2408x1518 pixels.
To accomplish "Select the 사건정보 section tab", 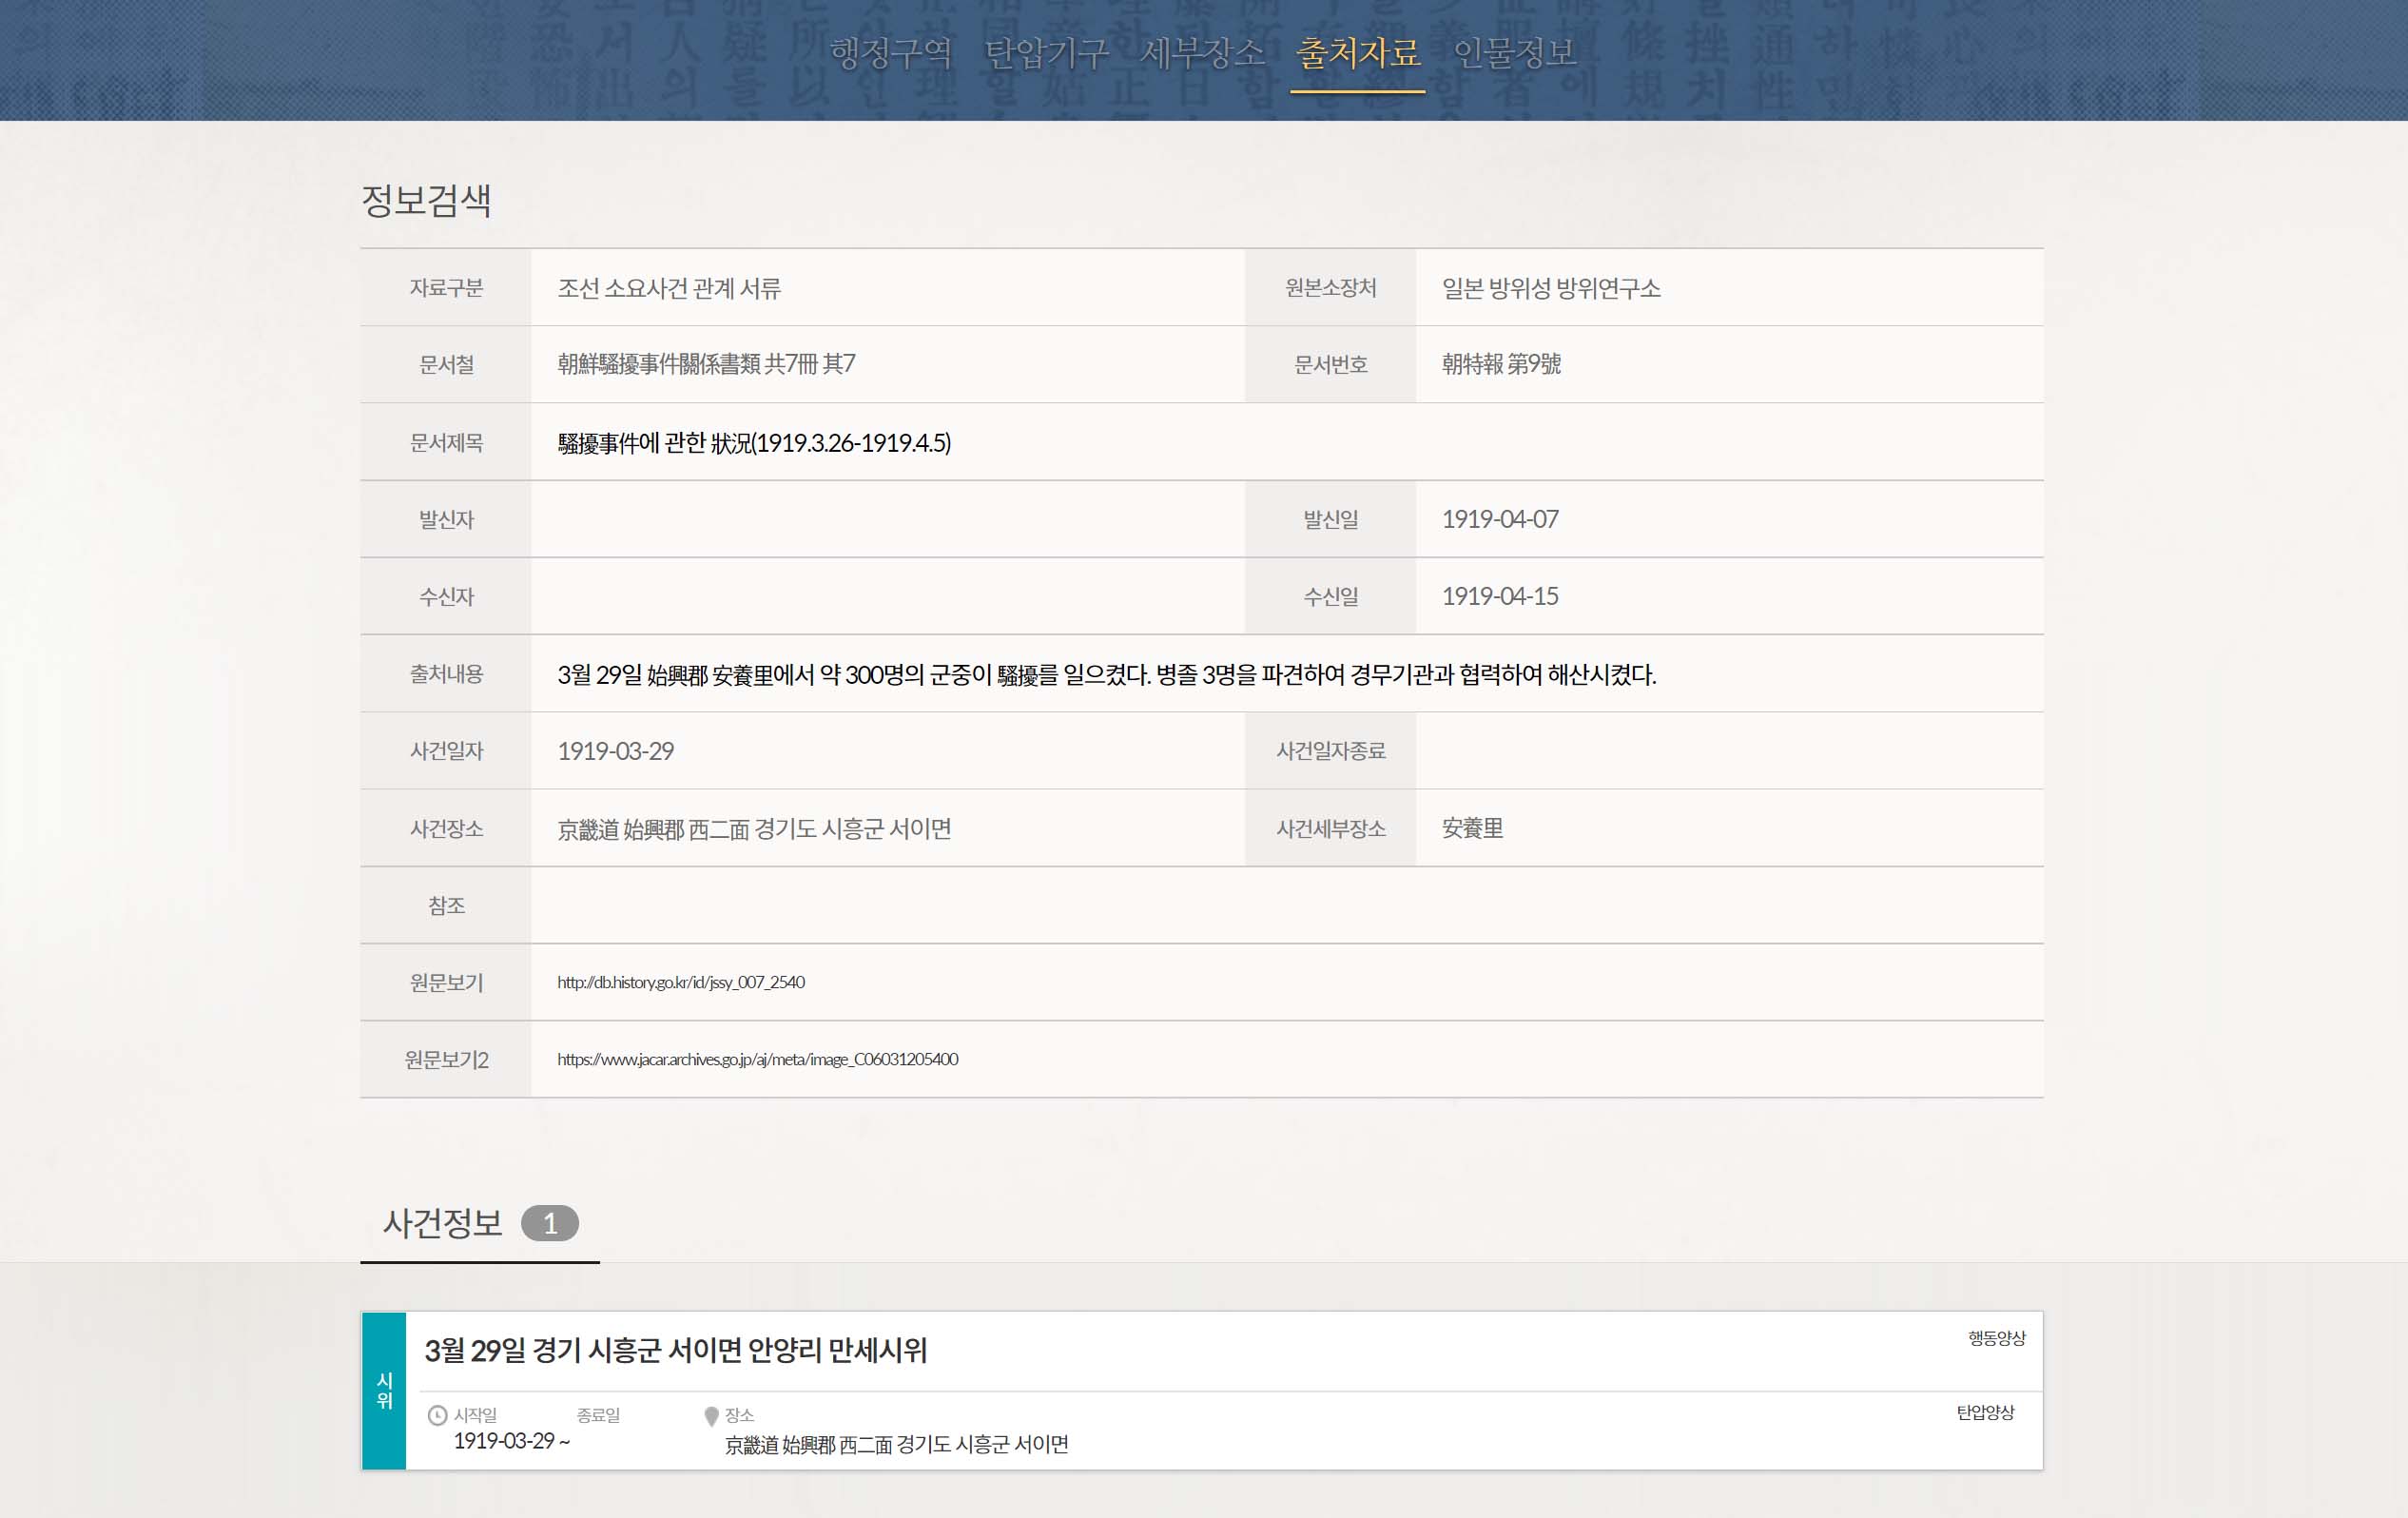I will [443, 1223].
